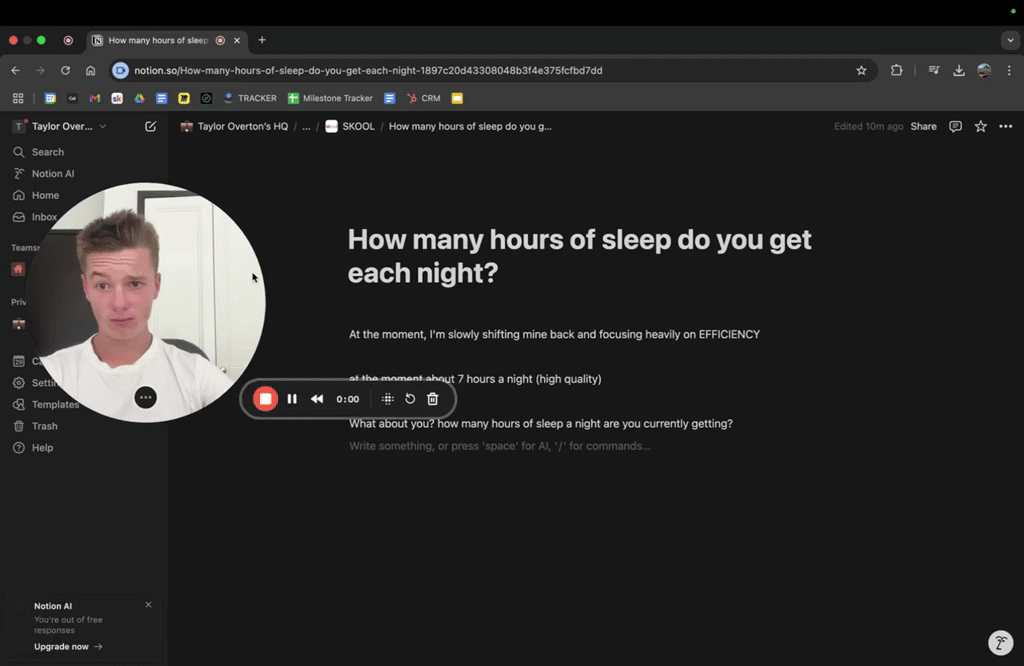Open page comments via the speech bubble icon
The width and height of the screenshot is (1024, 666).
click(x=955, y=126)
